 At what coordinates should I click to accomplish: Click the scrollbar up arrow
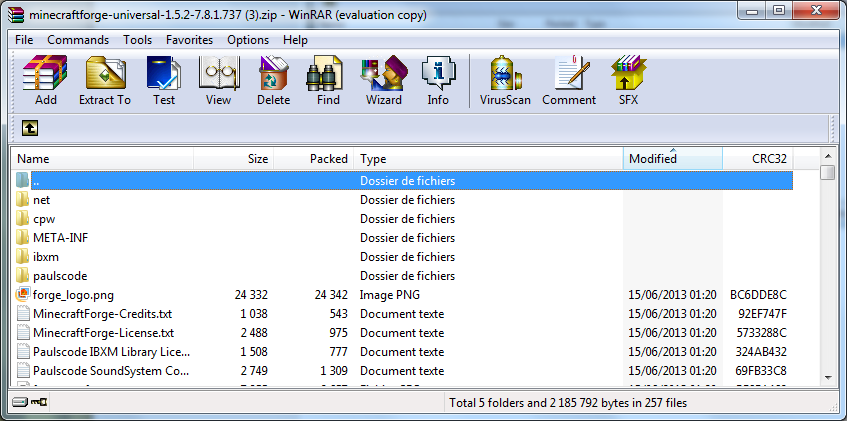click(x=828, y=156)
